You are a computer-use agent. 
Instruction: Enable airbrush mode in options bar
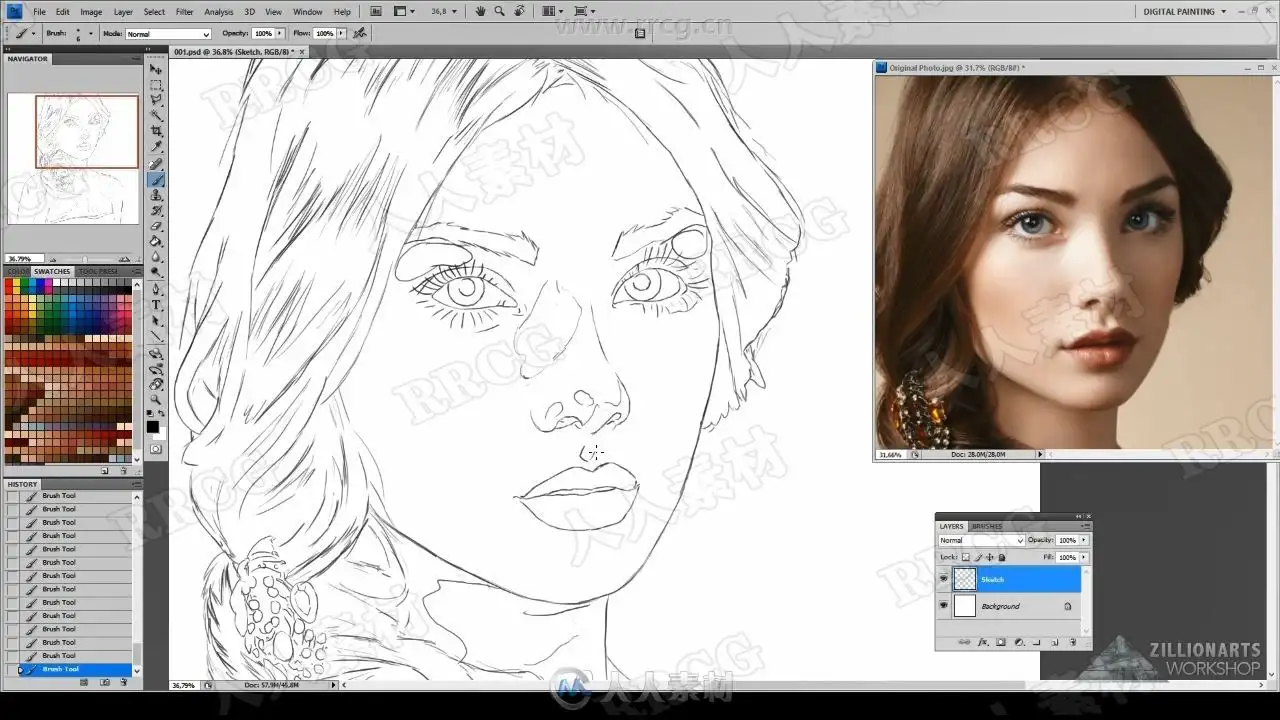(x=360, y=33)
